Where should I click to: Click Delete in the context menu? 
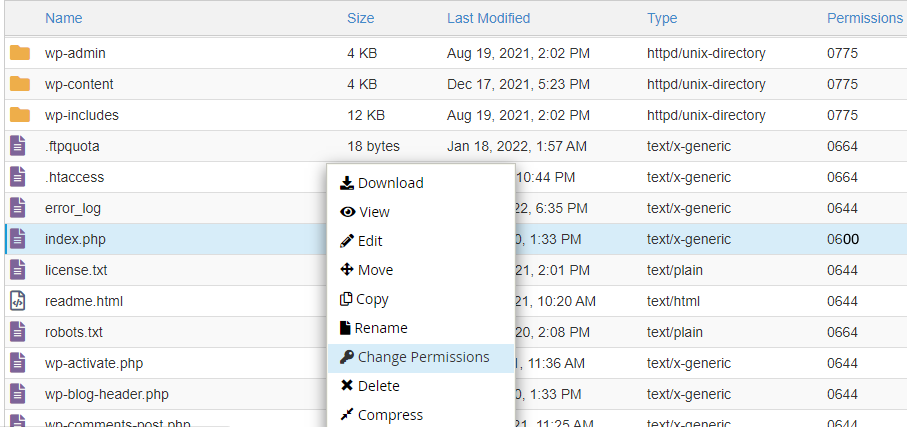377,386
